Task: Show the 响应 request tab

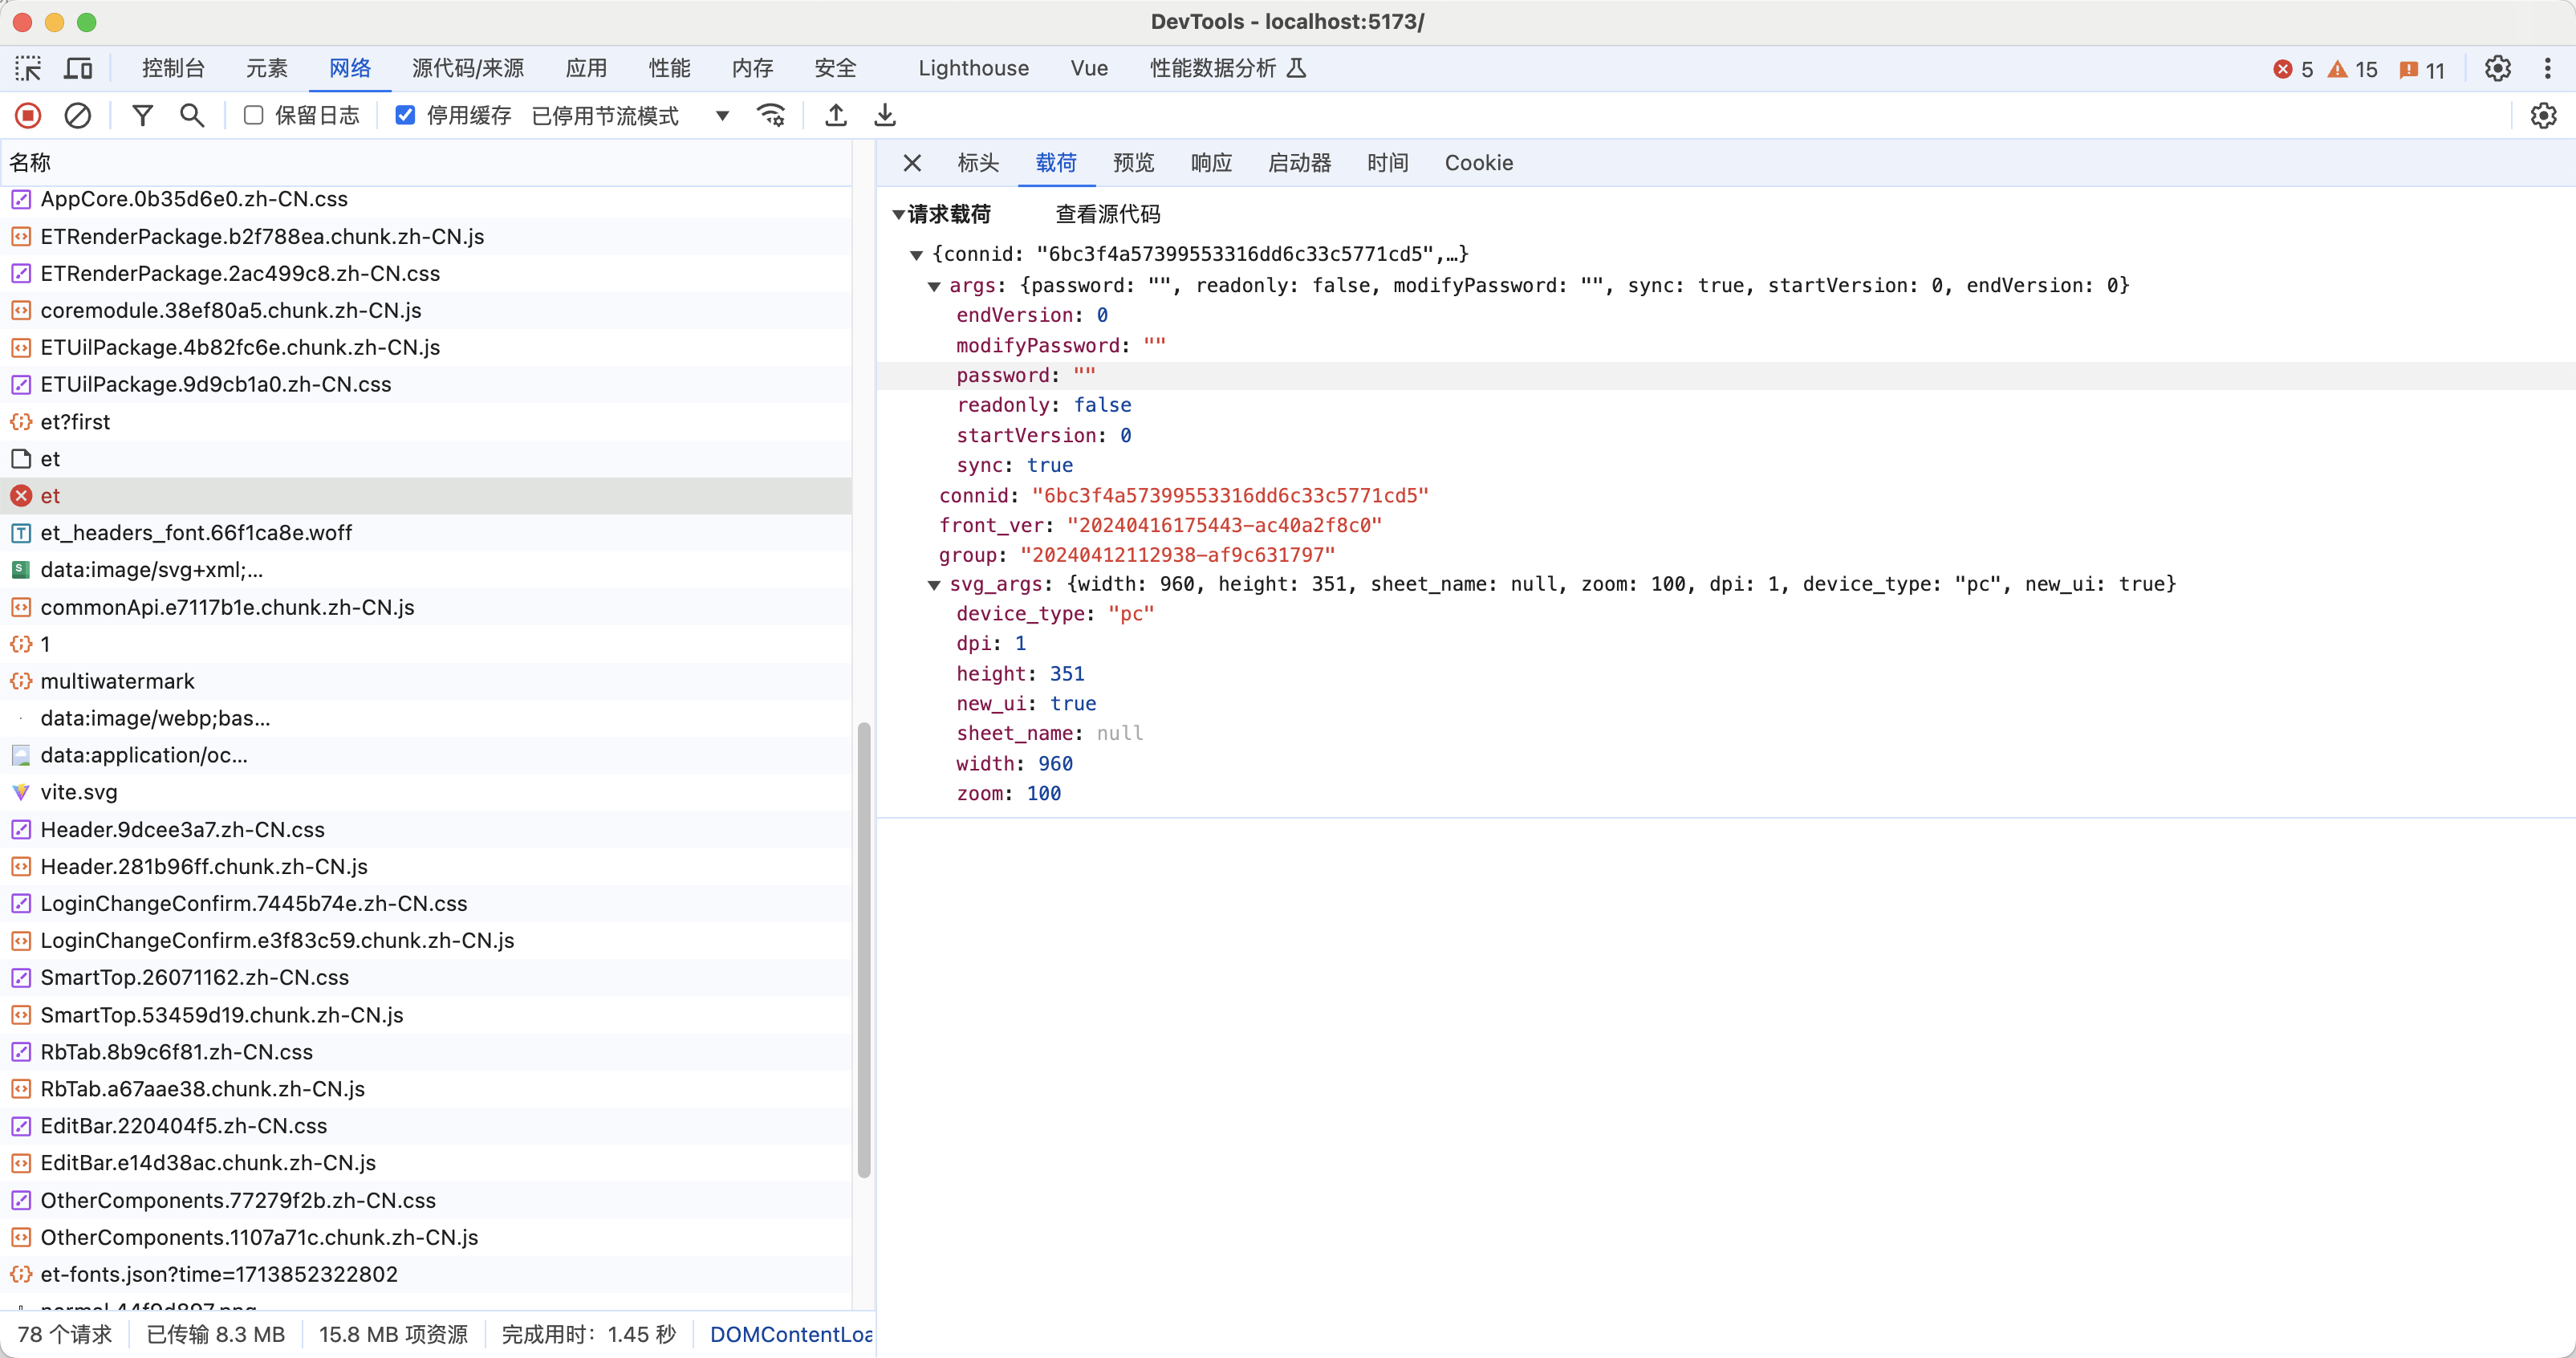Action: (1211, 163)
